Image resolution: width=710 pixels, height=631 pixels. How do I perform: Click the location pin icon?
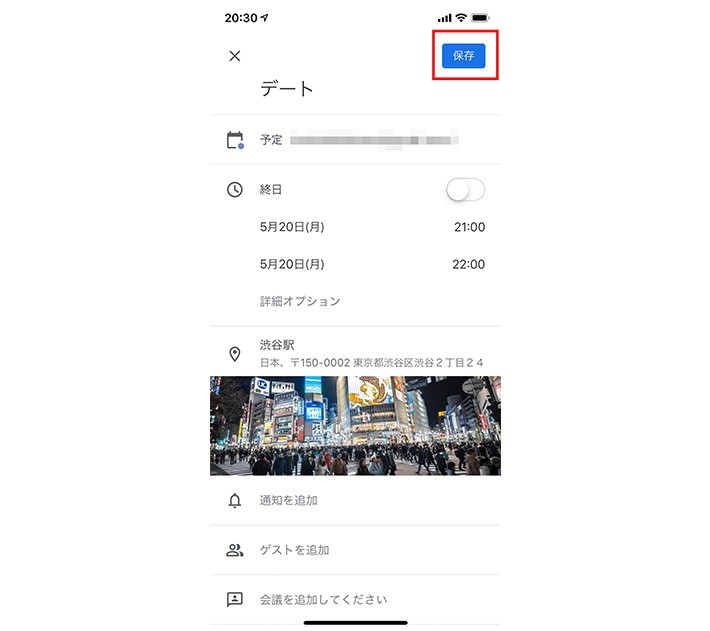tap(235, 354)
